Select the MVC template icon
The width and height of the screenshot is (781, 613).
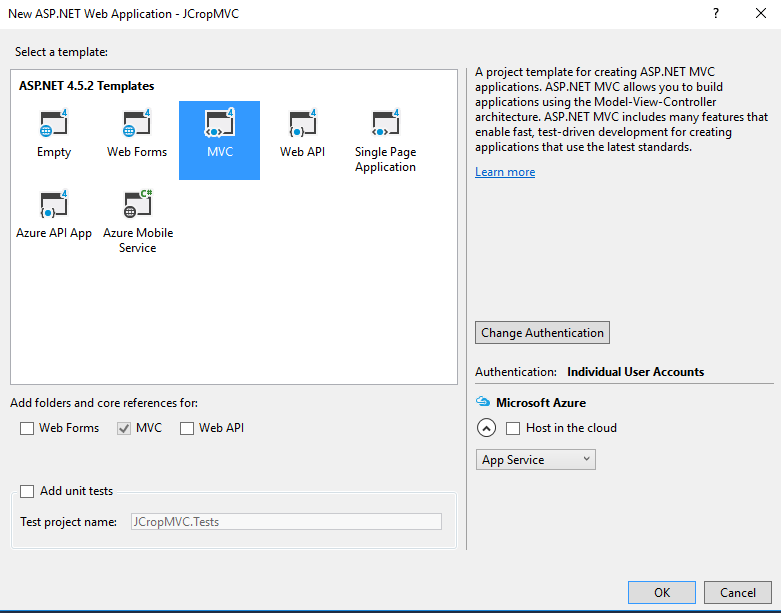[x=219, y=123]
